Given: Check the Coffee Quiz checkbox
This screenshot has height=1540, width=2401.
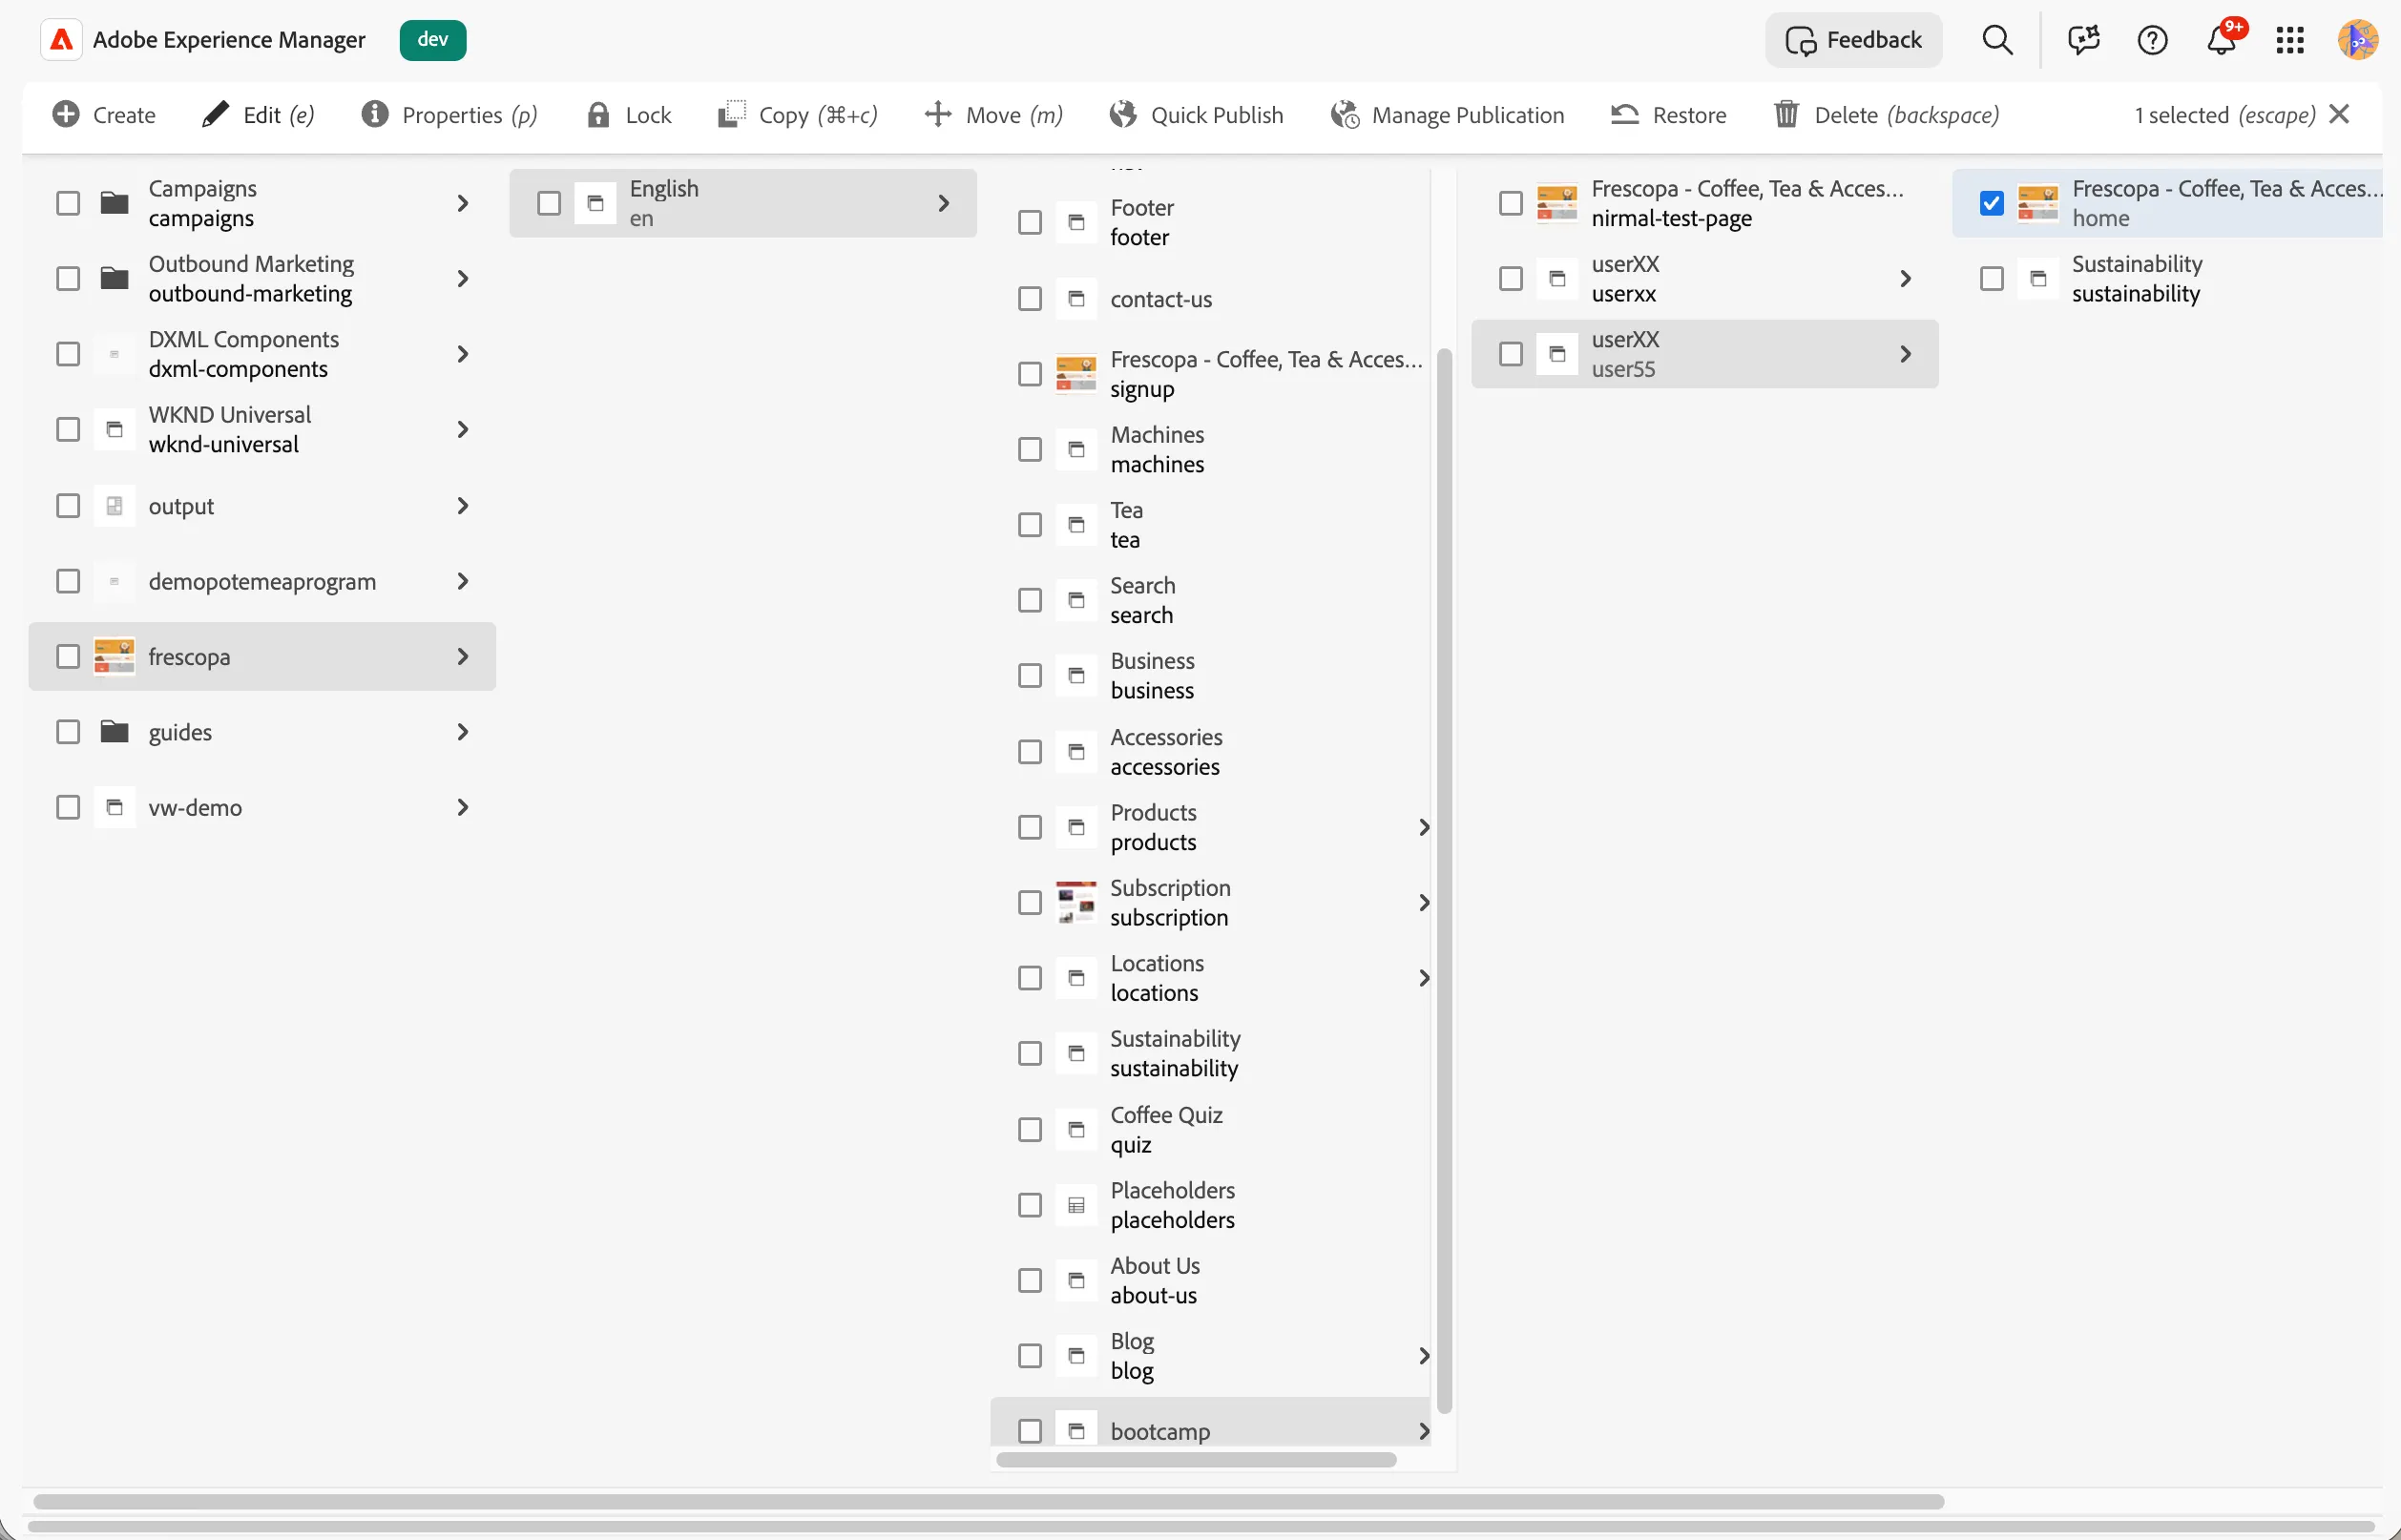Looking at the screenshot, I should (x=1030, y=1130).
